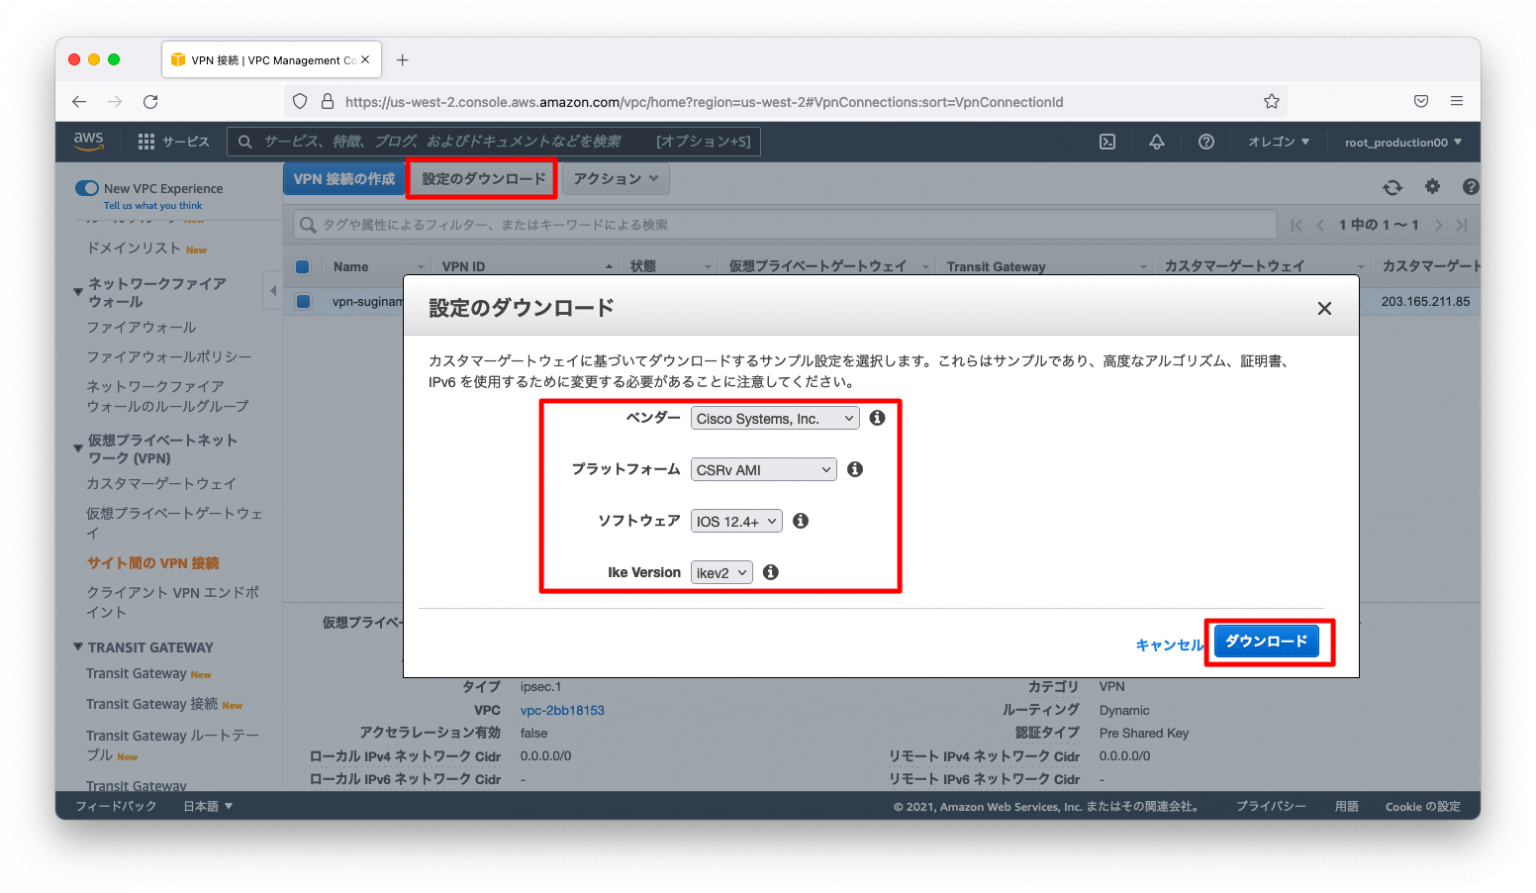Image resolution: width=1536 pixels, height=893 pixels.
Task: Open the アクション menu
Action: (615, 178)
